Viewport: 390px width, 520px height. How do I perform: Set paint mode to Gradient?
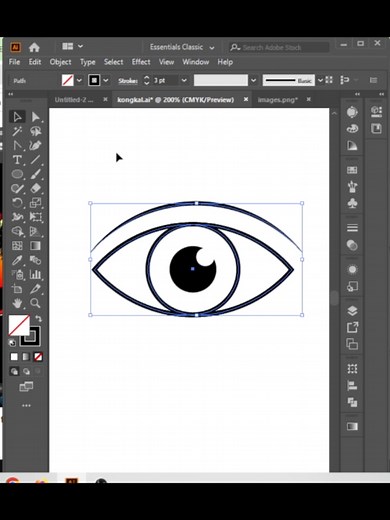[x=26, y=357]
